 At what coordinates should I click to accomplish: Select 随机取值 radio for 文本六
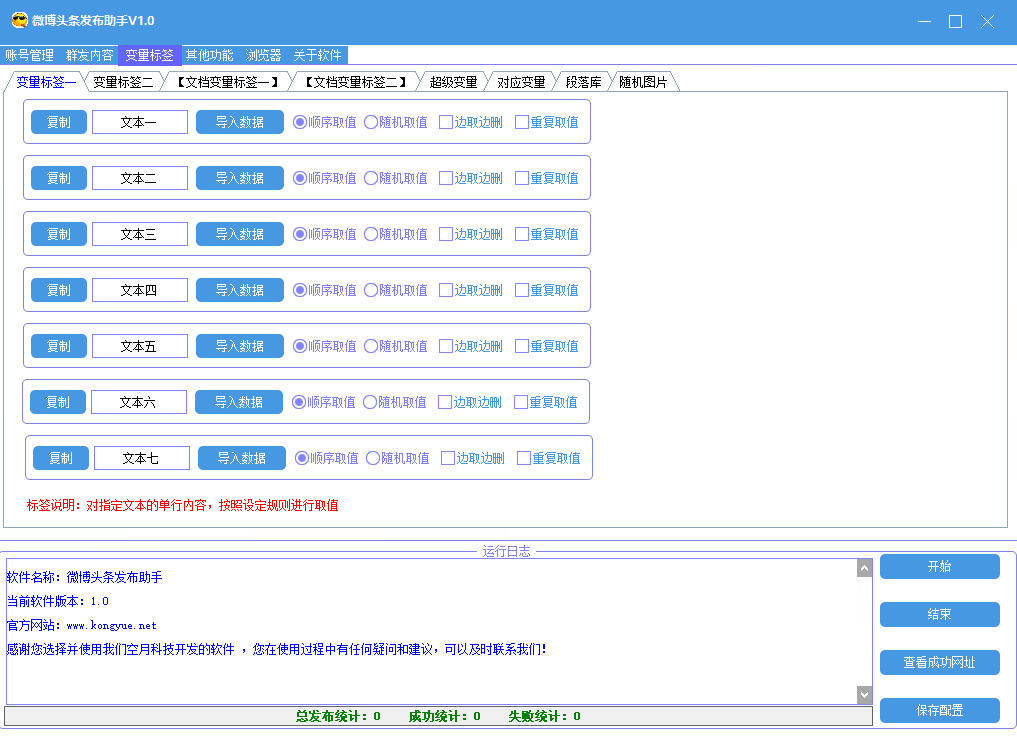pyautogui.click(x=394, y=402)
